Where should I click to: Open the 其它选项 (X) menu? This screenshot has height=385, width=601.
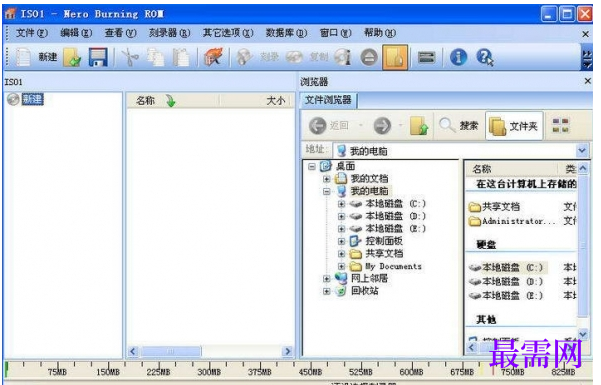pos(228,33)
